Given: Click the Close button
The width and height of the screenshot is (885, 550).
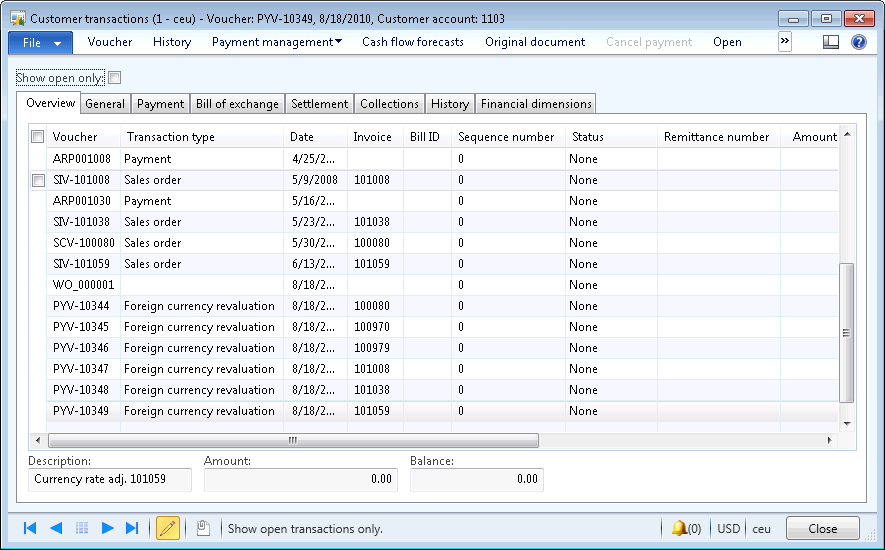Looking at the screenshot, I should click(x=822, y=529).
